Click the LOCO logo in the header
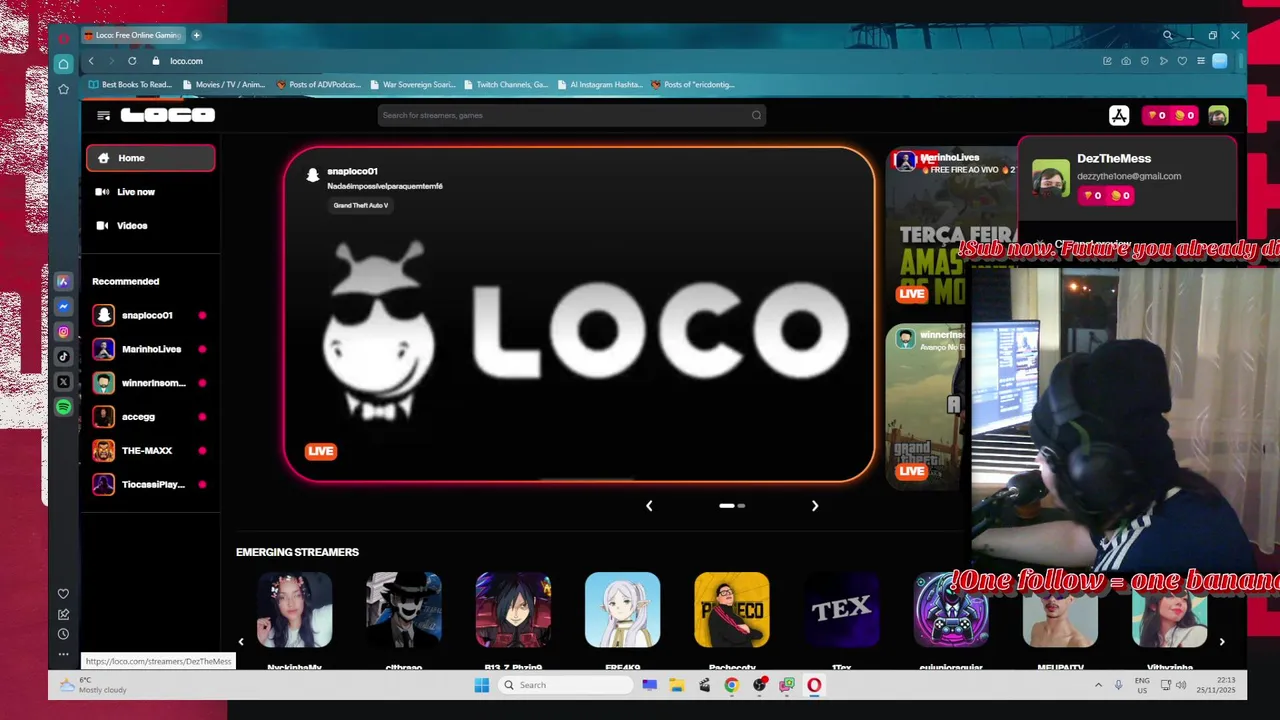Image resolution: width=1280 pixels, height=720 pixels. [168, 115]
